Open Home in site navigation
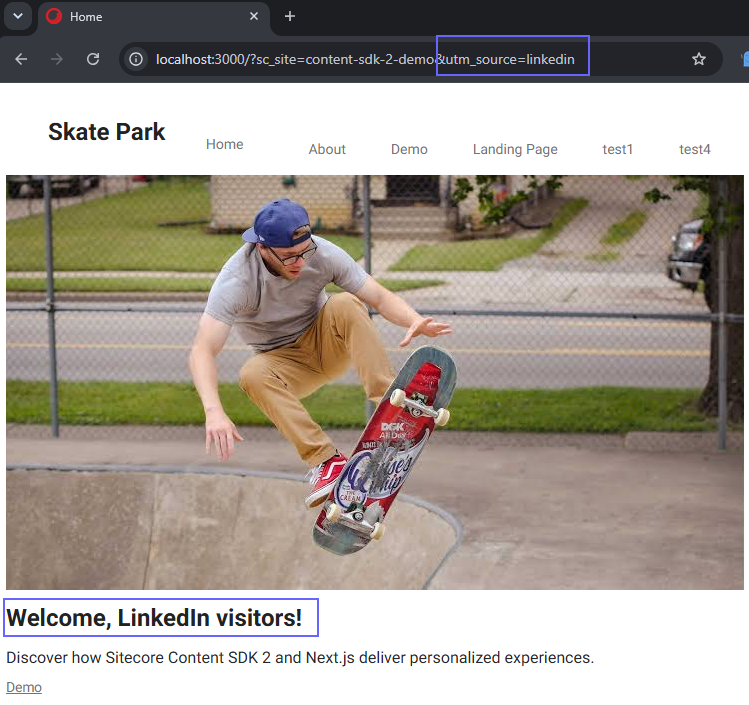749x705 pixels. pos(225,144)
